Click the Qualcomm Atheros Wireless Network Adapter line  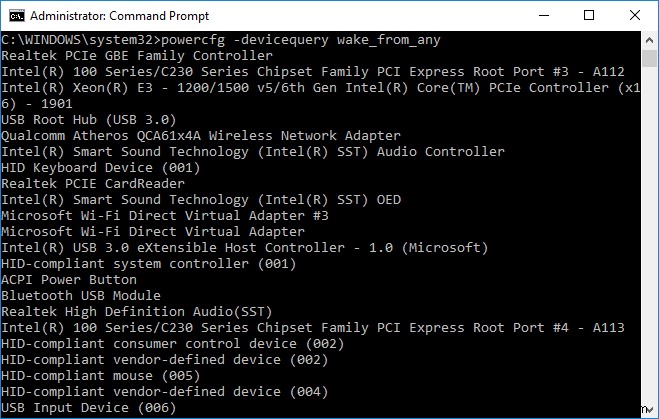pos(200,135)
